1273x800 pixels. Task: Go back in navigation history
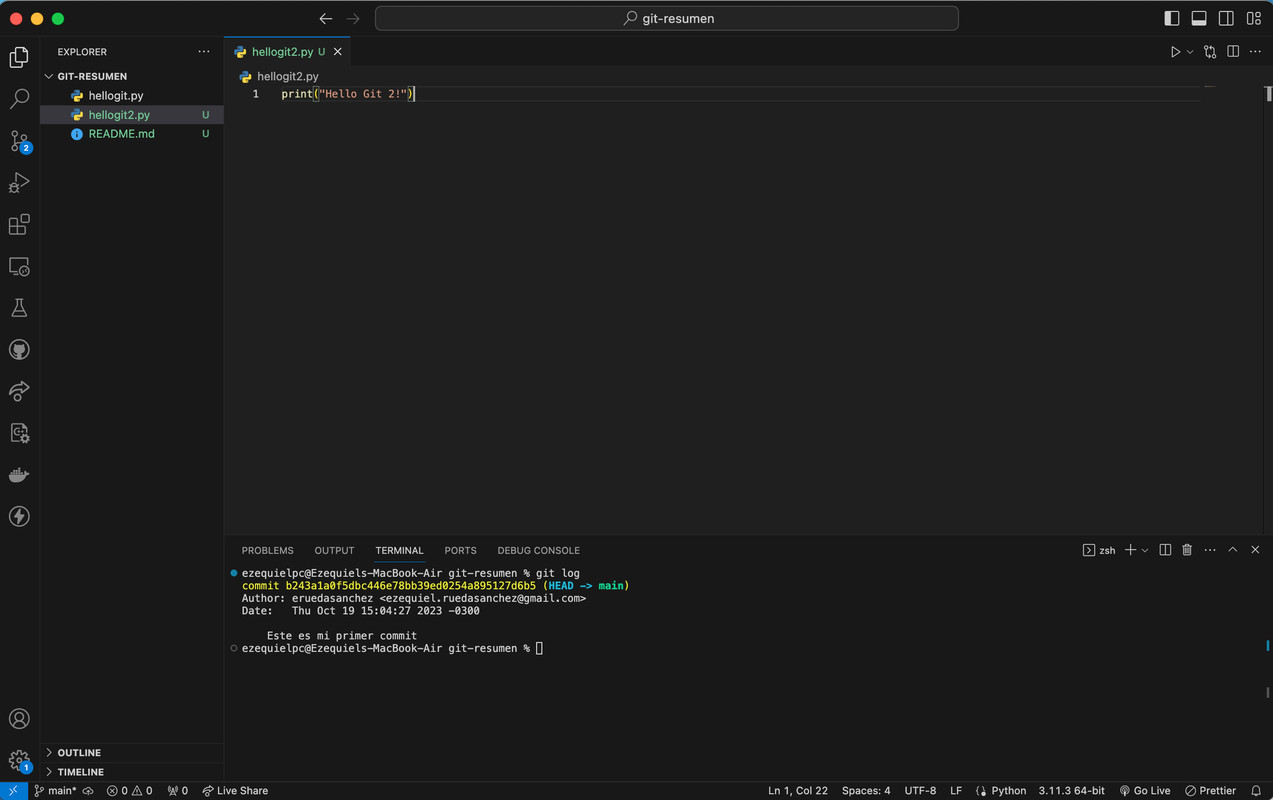pos(326,18)
